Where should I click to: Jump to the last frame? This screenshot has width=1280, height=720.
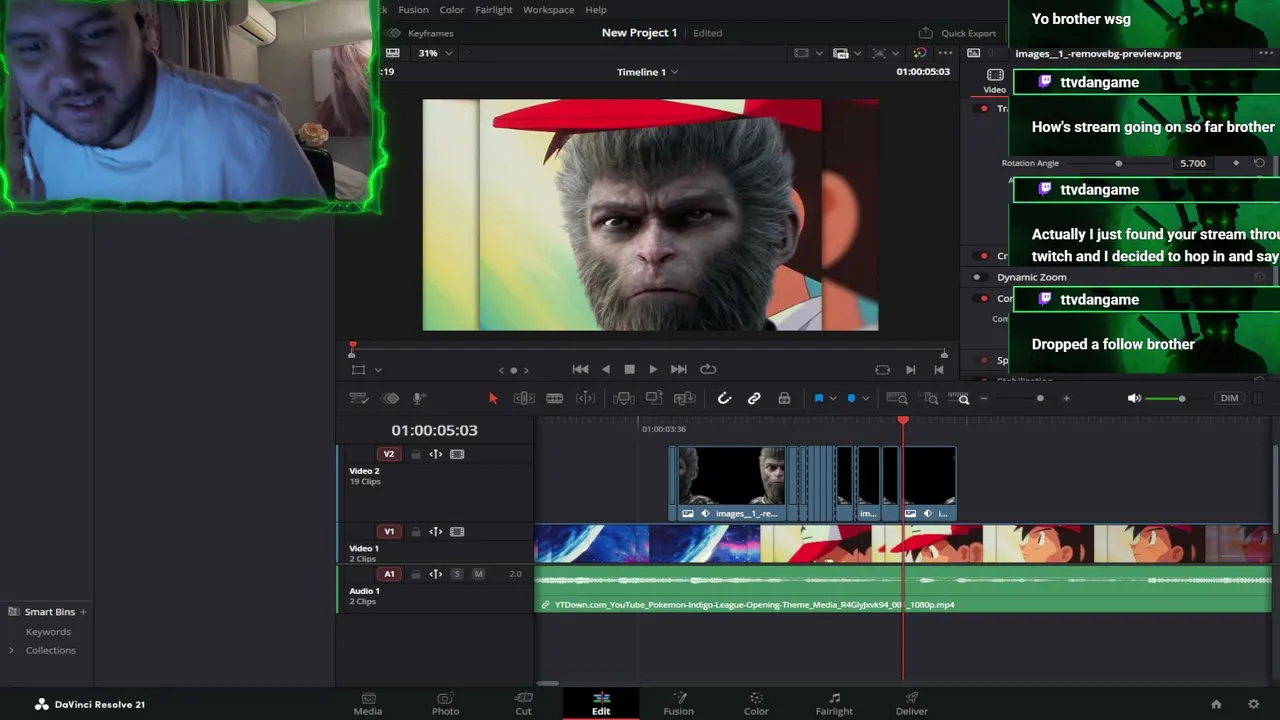pos(678,369)
